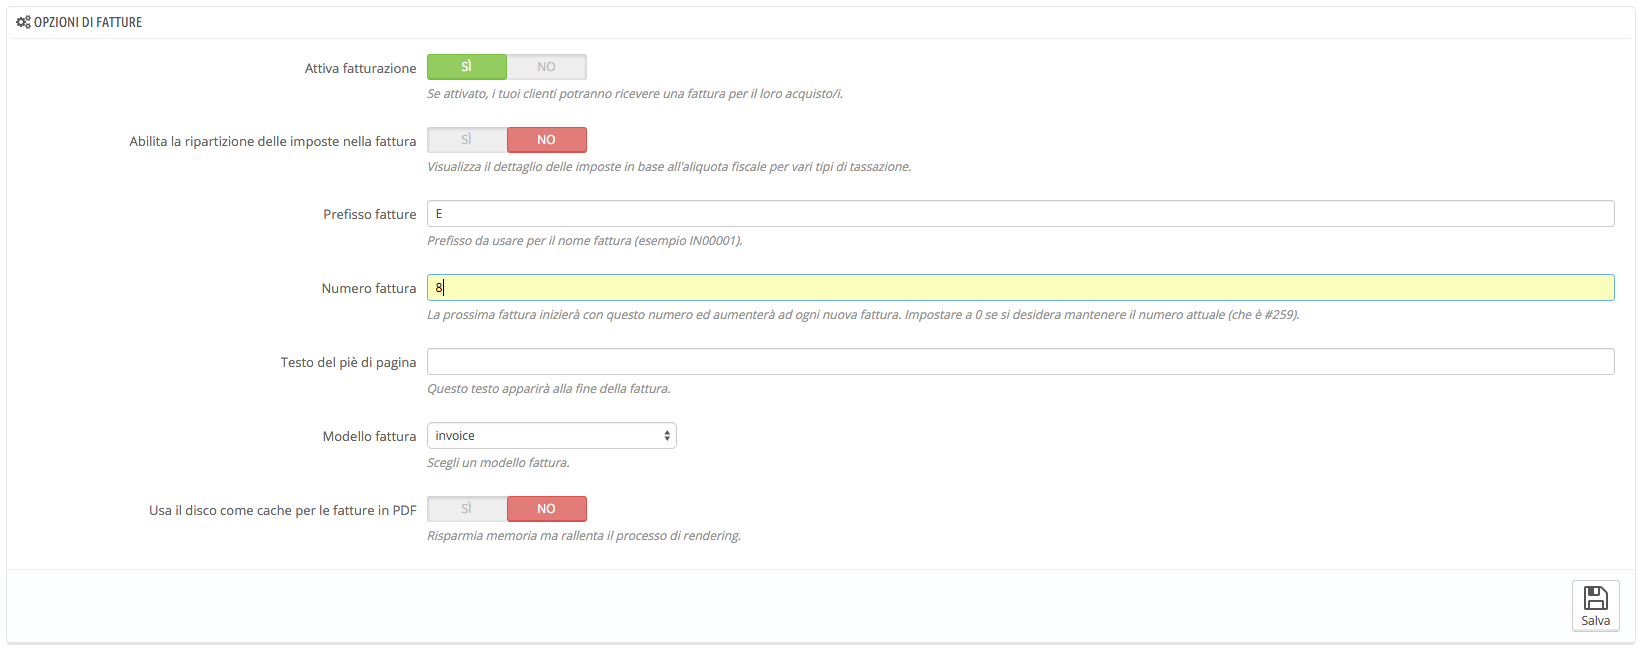This screenshot has height=649, width=1640.
Task: Choose NO for ripartizione delle imposte
Action: pyautogui.click(x=546, y=140)
